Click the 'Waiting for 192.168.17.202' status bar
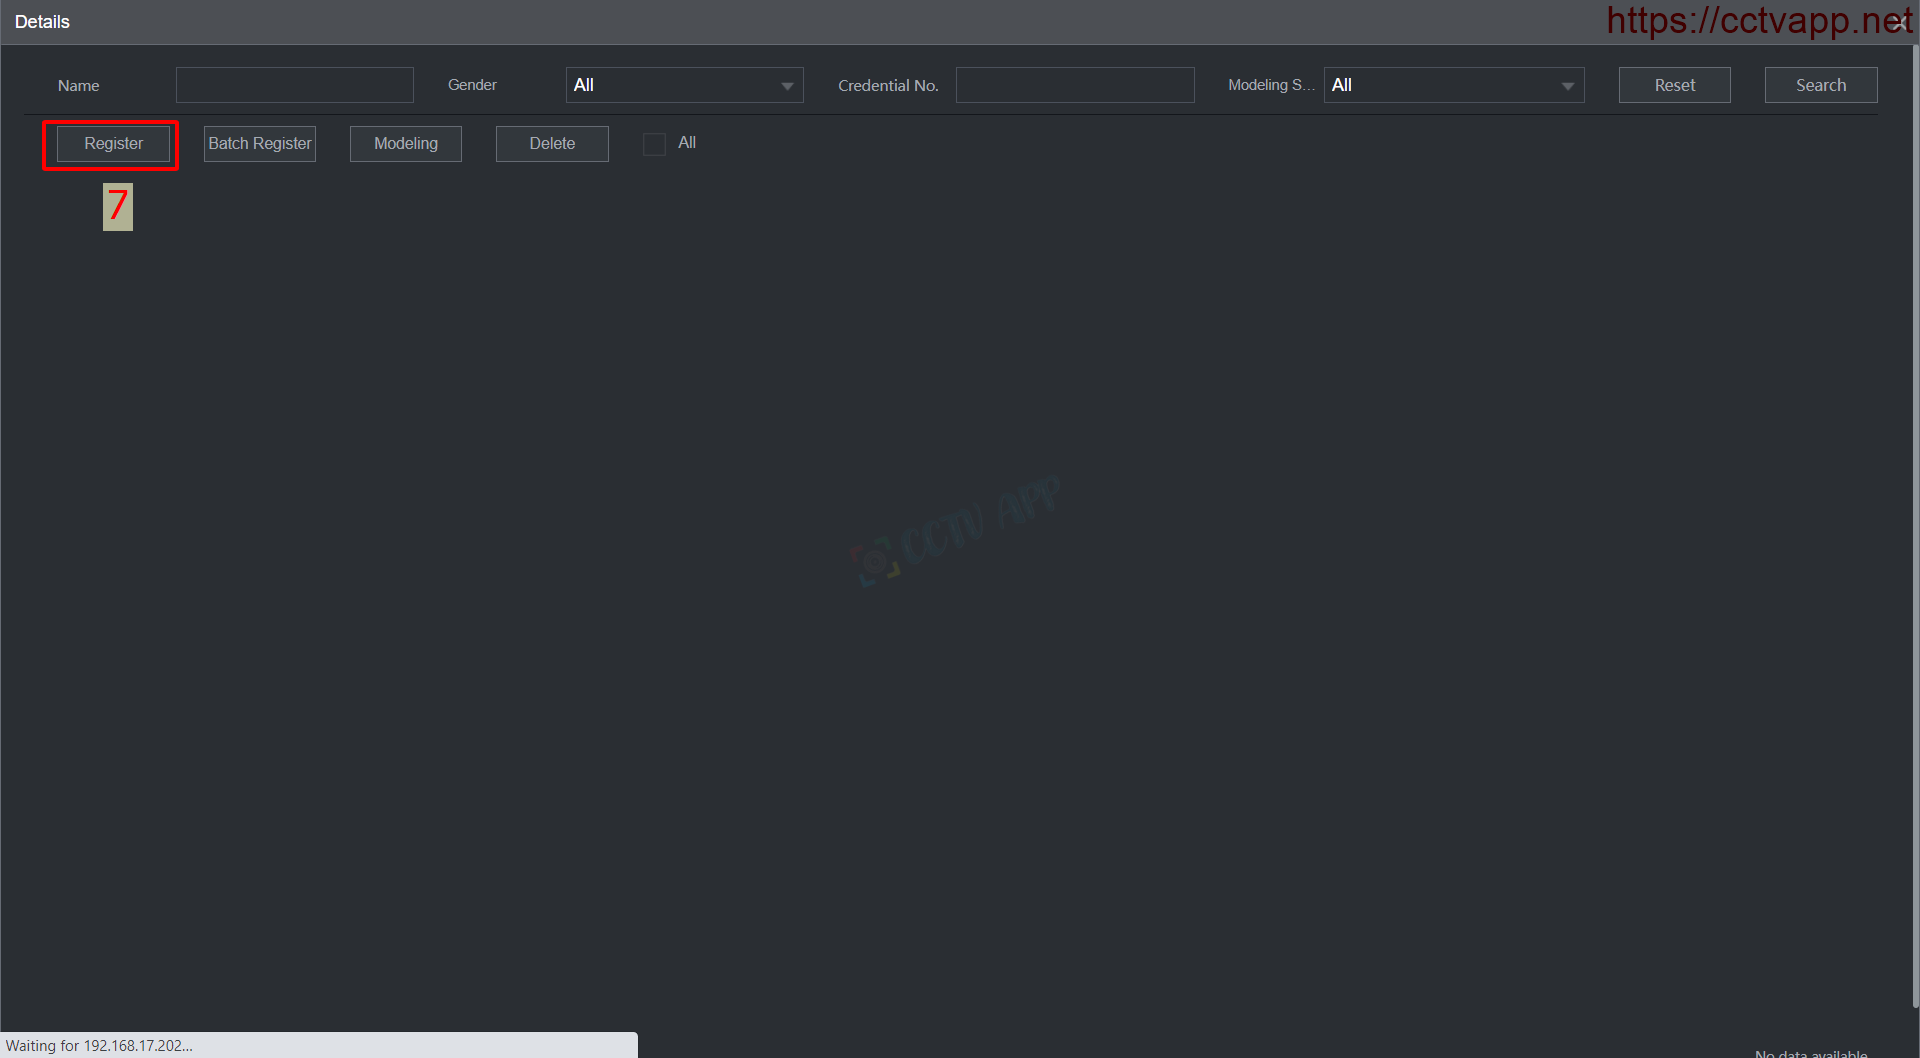The image size is (1920, 1058). click(100, 1045)
